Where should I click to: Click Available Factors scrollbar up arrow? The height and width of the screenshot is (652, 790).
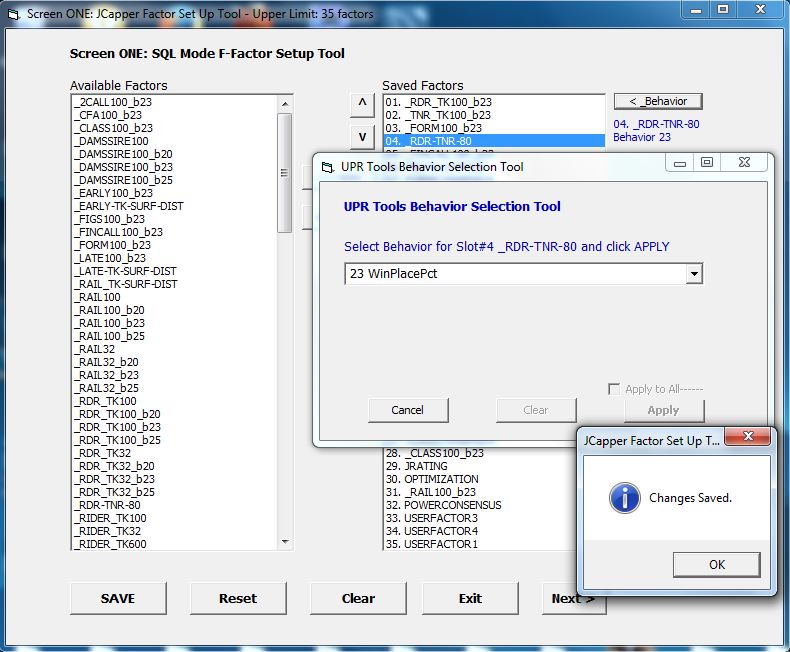pyautogui.click(x=285, y=103)
